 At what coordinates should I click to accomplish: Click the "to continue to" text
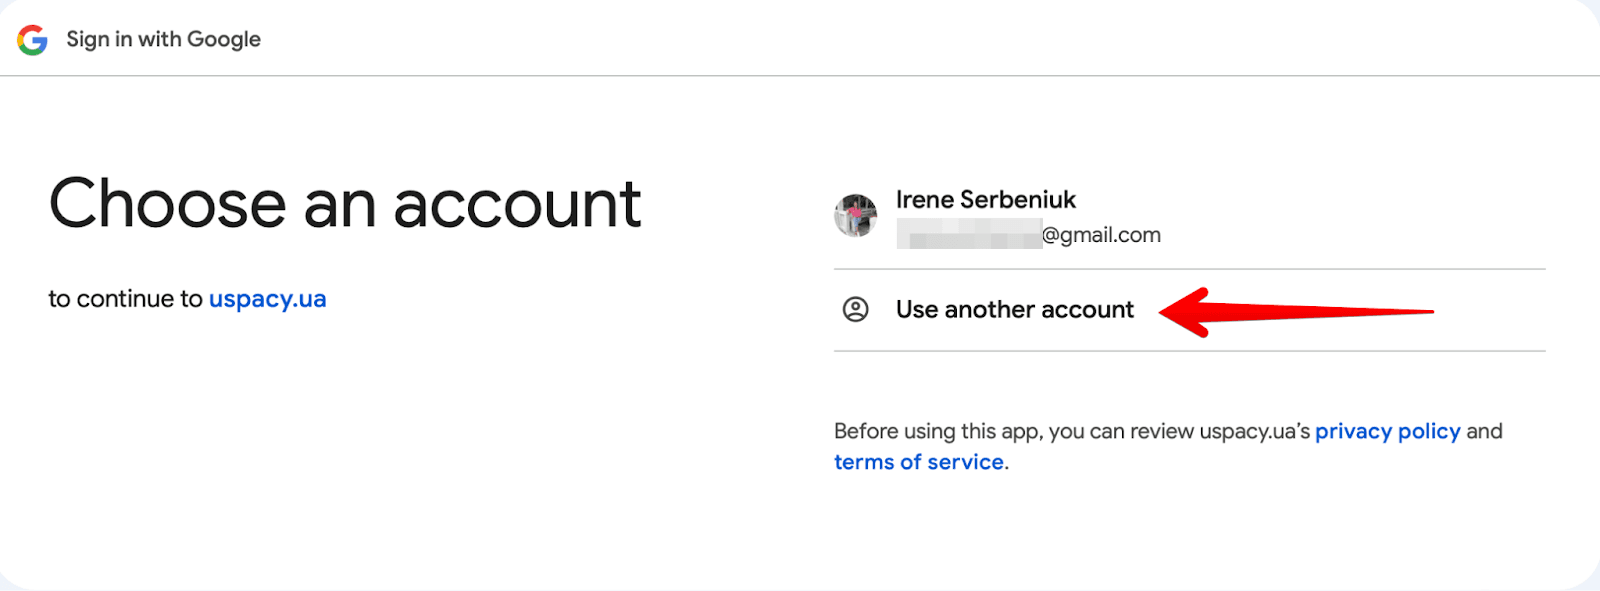125,299
